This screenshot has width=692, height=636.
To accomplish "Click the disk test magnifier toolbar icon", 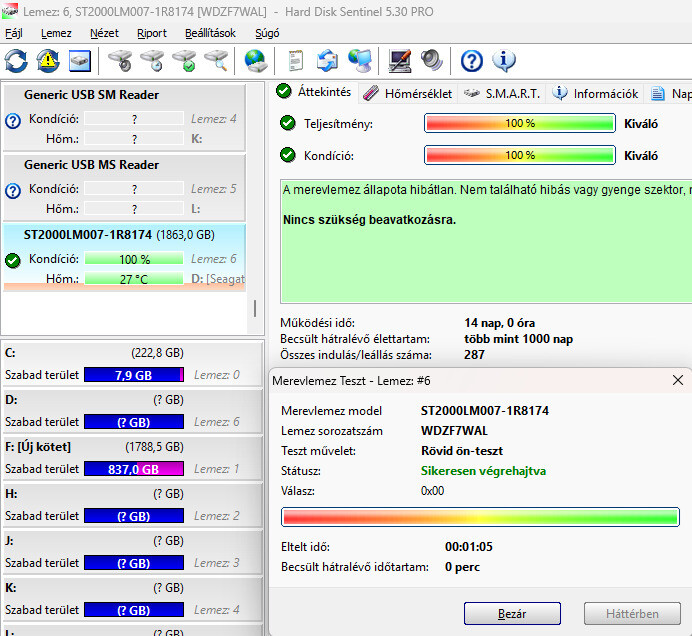I will coord(215,61).
